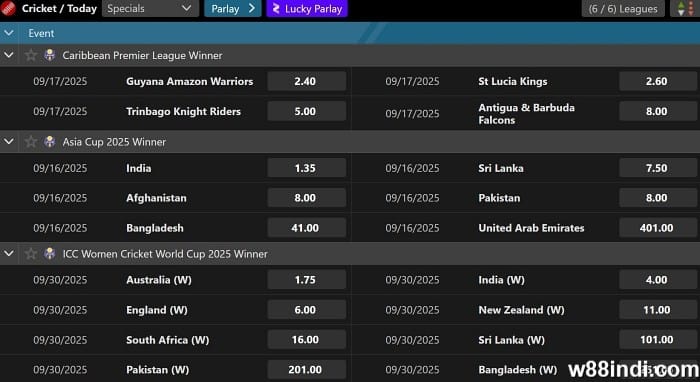
Task: Open Lucky Parlay
Action: (x=307, y=8)
